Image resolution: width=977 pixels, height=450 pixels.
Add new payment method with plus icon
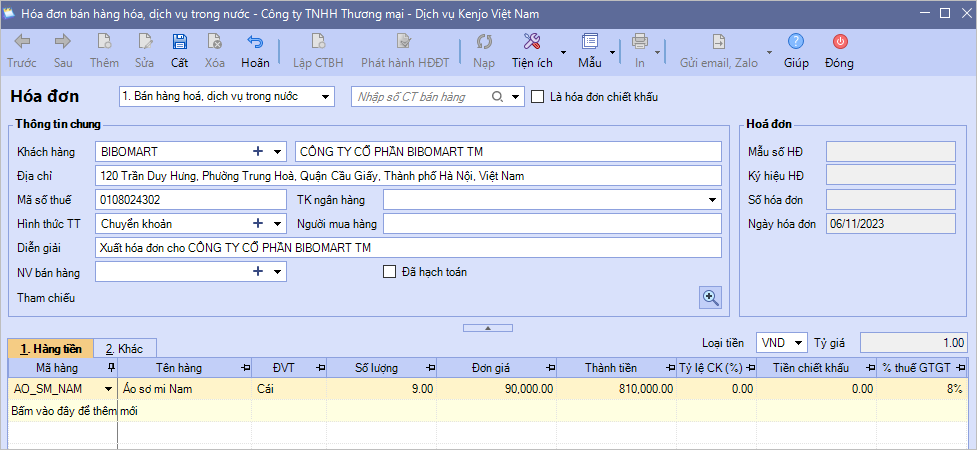point(258,223)
